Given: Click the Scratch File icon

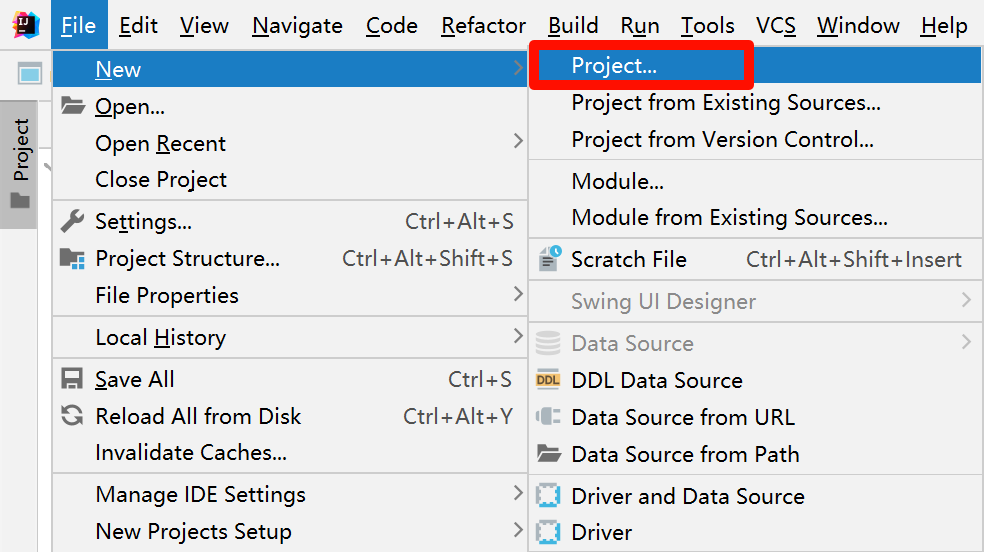Looking at the screenshot, I should click(549, 259).
